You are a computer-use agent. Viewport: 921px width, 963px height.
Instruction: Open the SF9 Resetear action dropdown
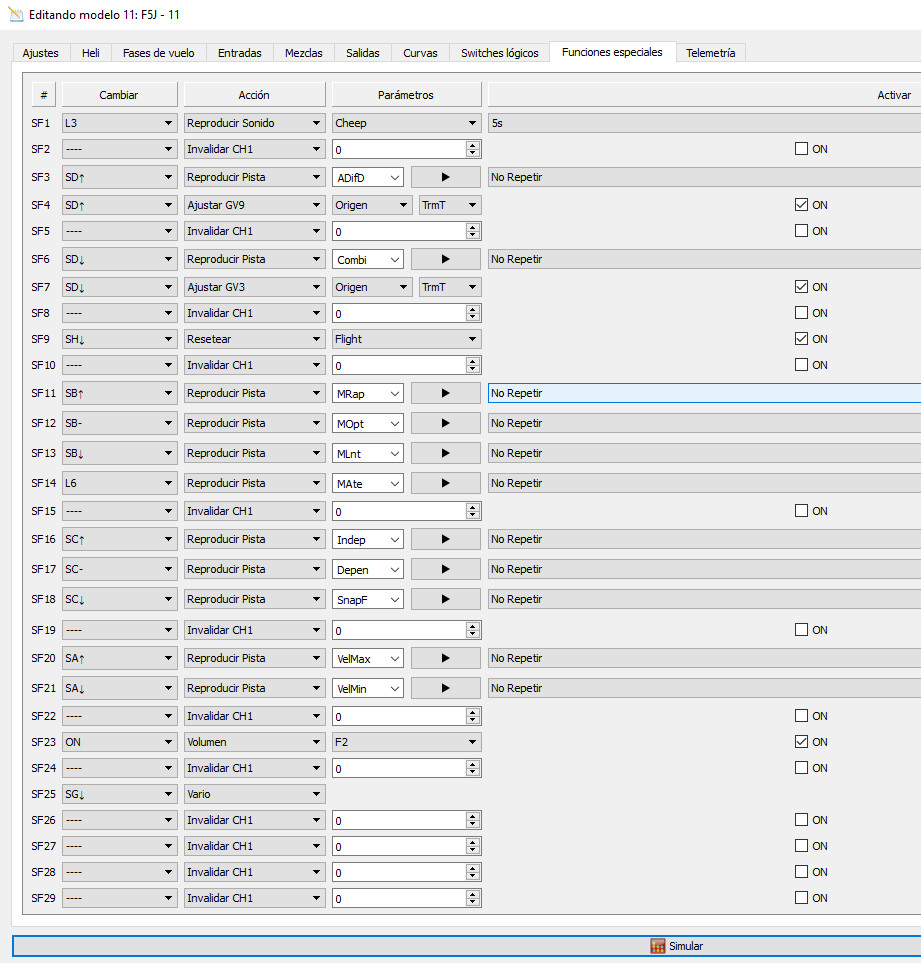254,339
